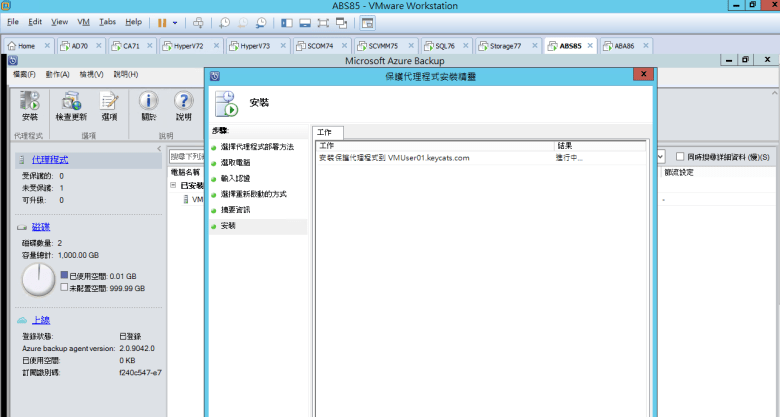Collapse the left pane with chevron arrow

(158, 149)
